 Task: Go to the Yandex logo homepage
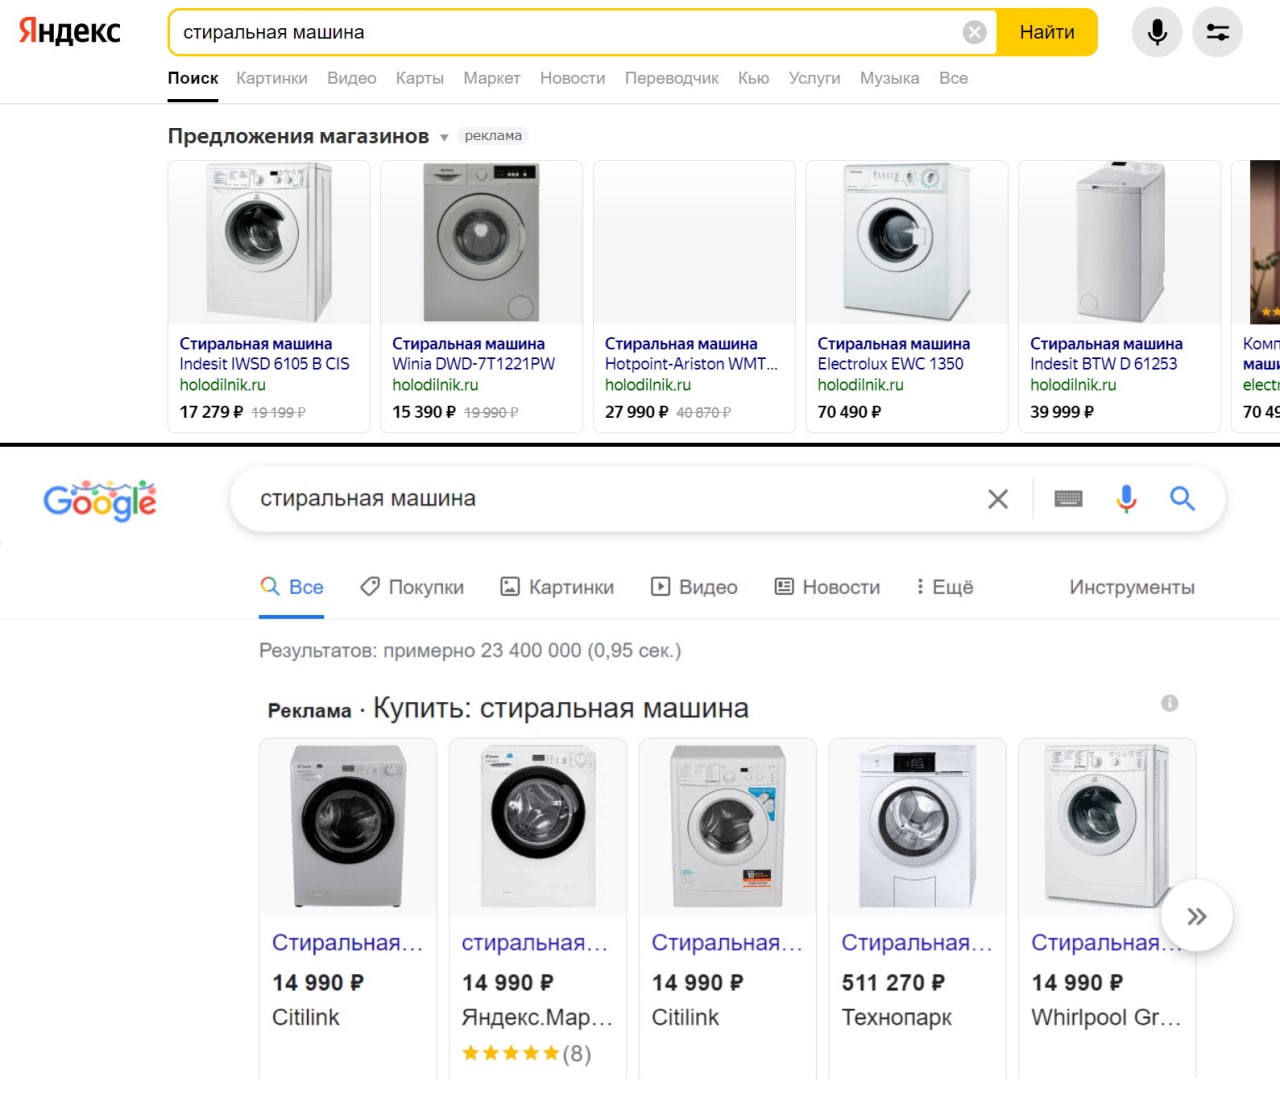(70, 31)
